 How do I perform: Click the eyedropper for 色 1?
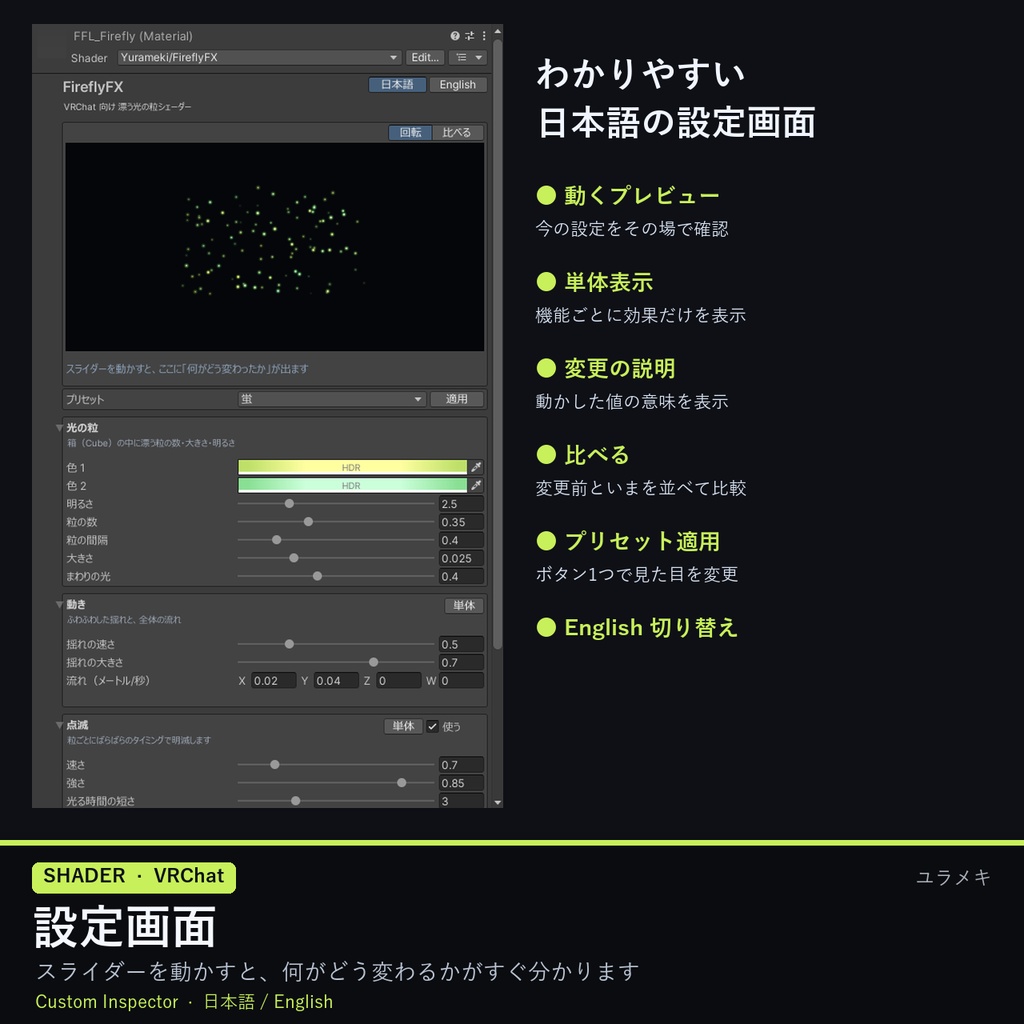(477, 467)
